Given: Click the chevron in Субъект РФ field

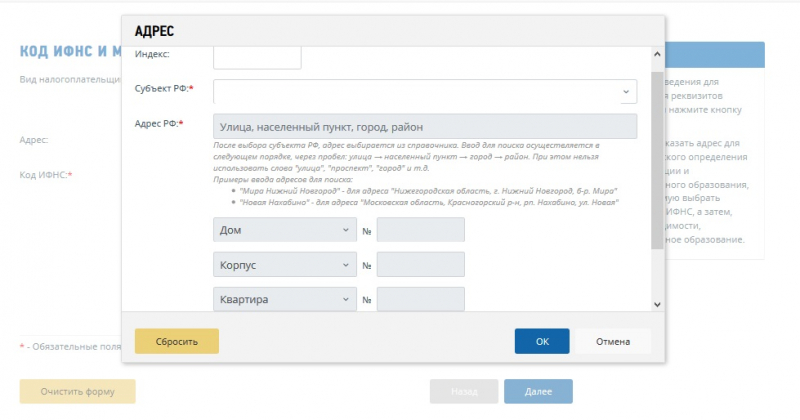Looking at the screenshot, I should pos(627,91).
